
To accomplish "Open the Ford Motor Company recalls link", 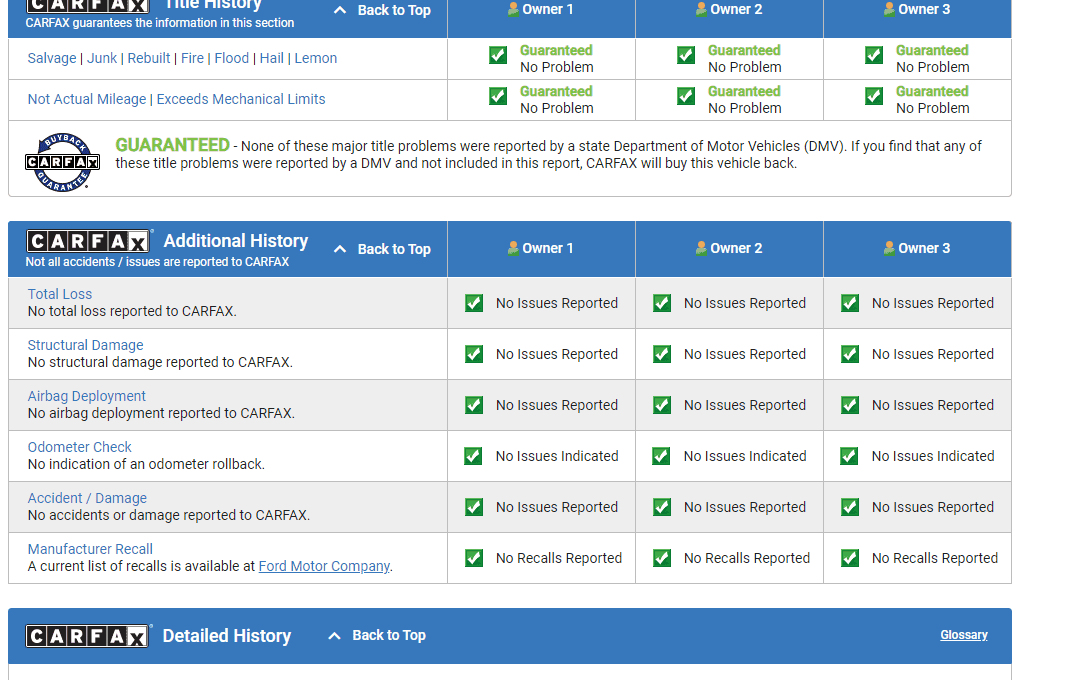I will tap(324, 566).
